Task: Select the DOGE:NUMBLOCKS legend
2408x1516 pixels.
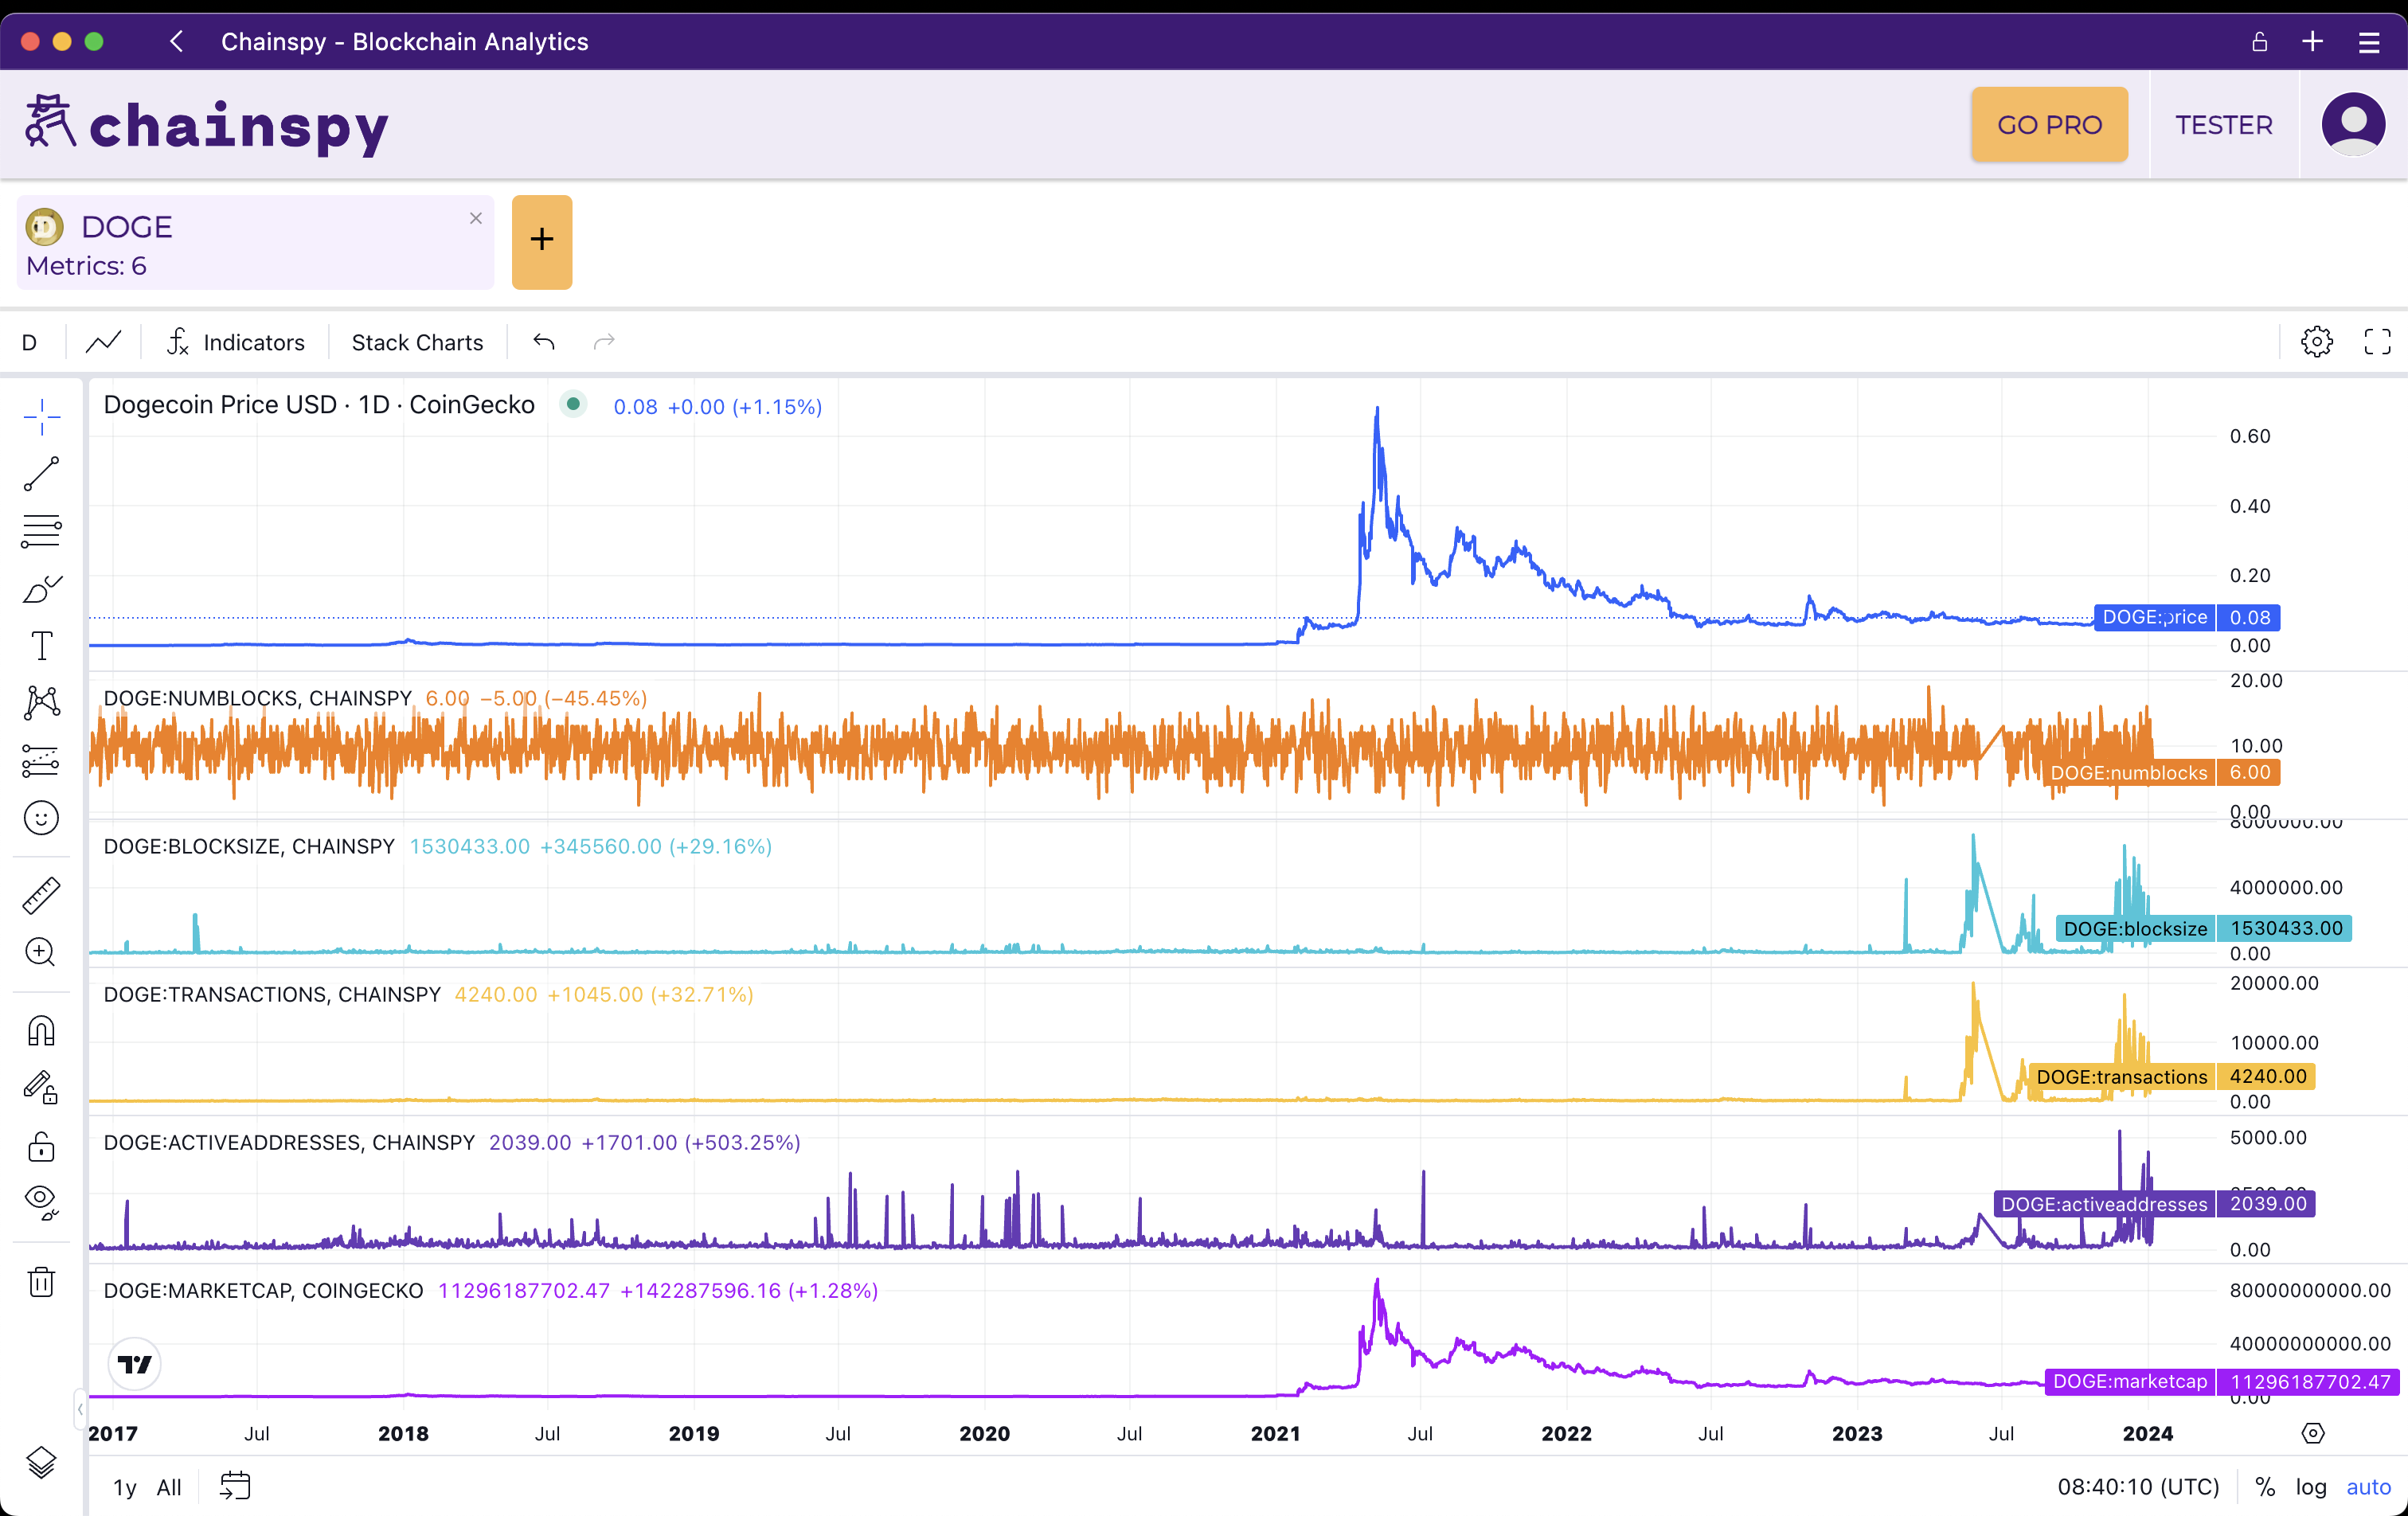Action: 257,698
